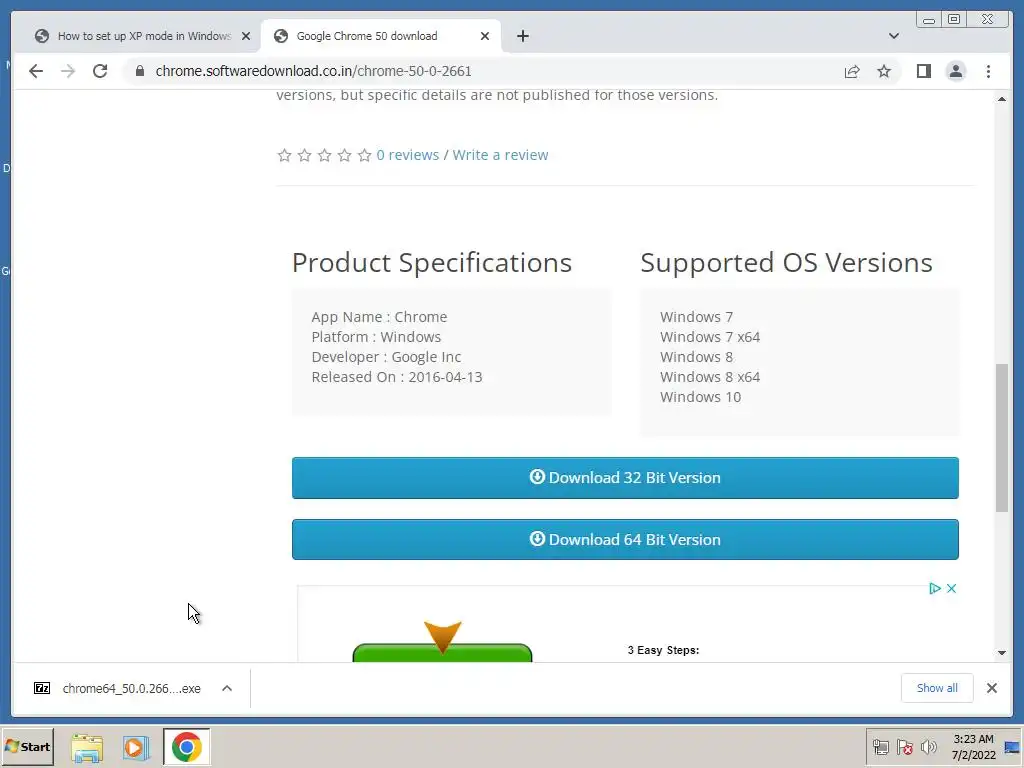
Task: Open Action Center flag icon
Action: pyautogui.click(x=904, y=747)
